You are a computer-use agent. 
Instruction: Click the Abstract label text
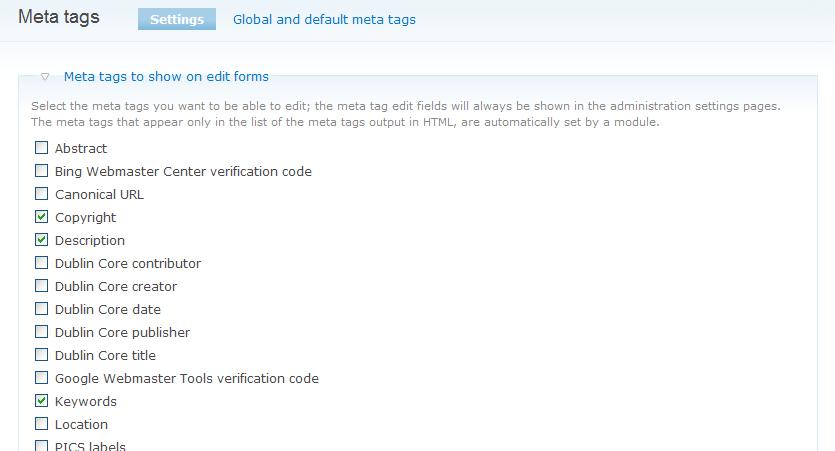tap(81, 148)
